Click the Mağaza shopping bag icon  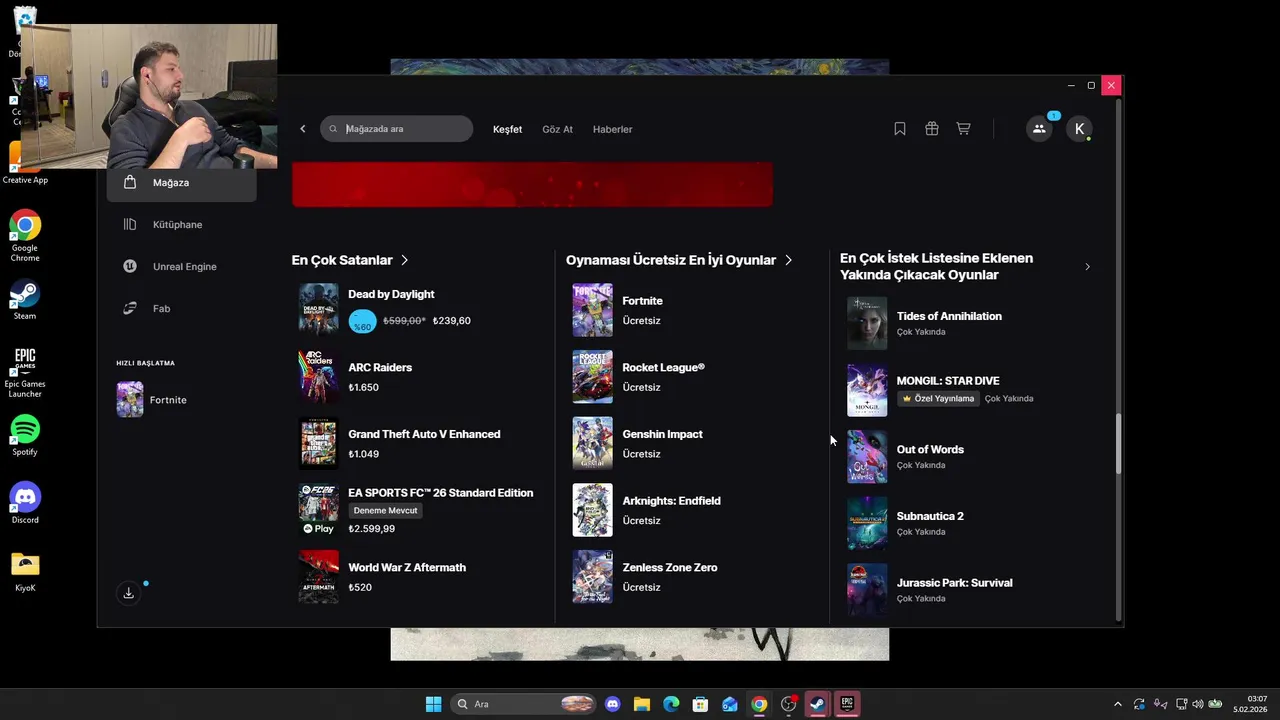point(130,182)
